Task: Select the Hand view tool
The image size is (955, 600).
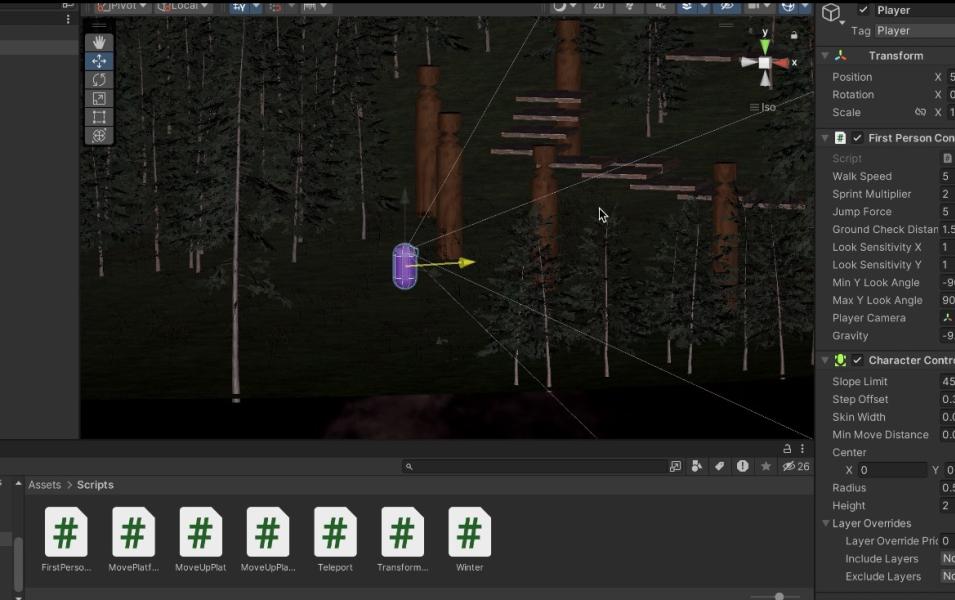Action: 99,42
